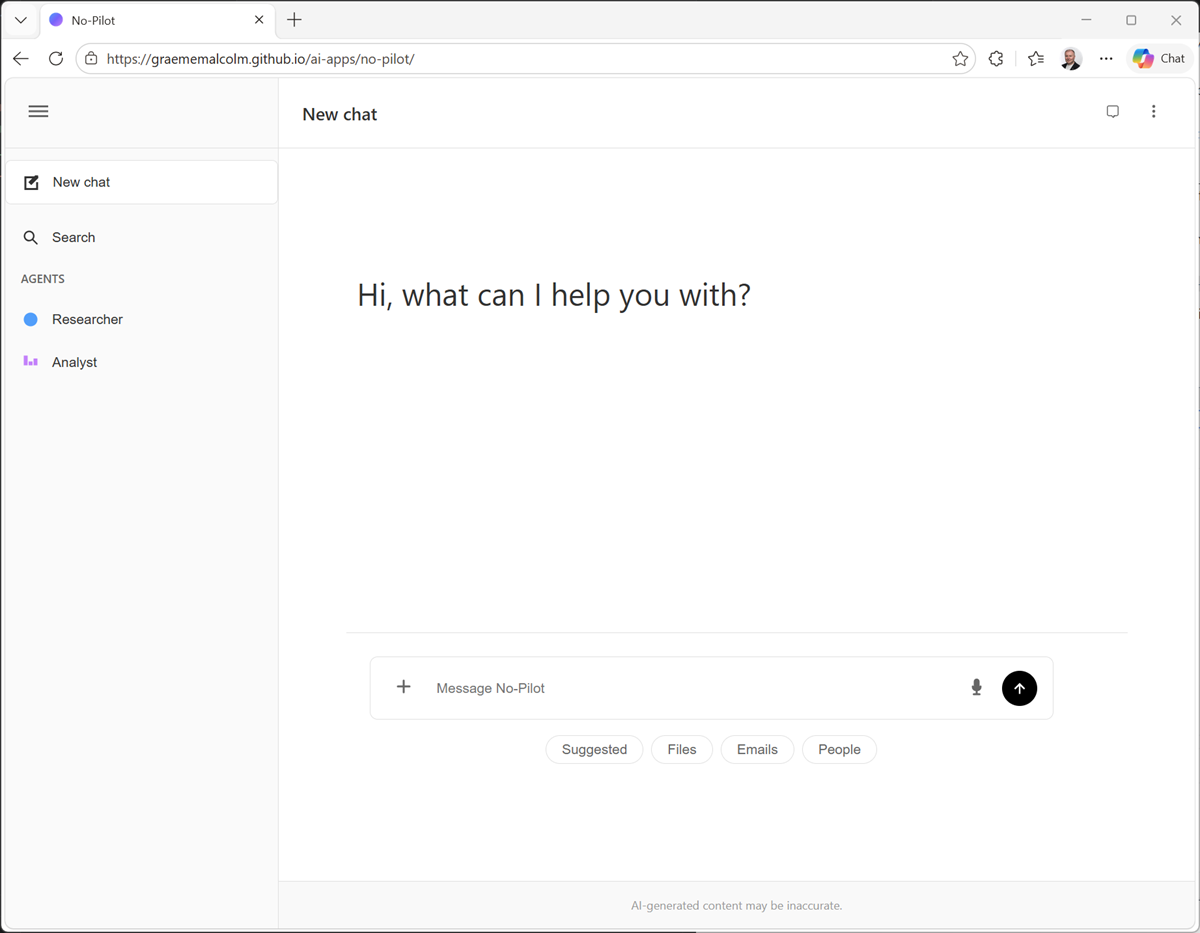1200x933 pixels.
Task: Maximize the browser window
Action: (x=1131, y=20)
